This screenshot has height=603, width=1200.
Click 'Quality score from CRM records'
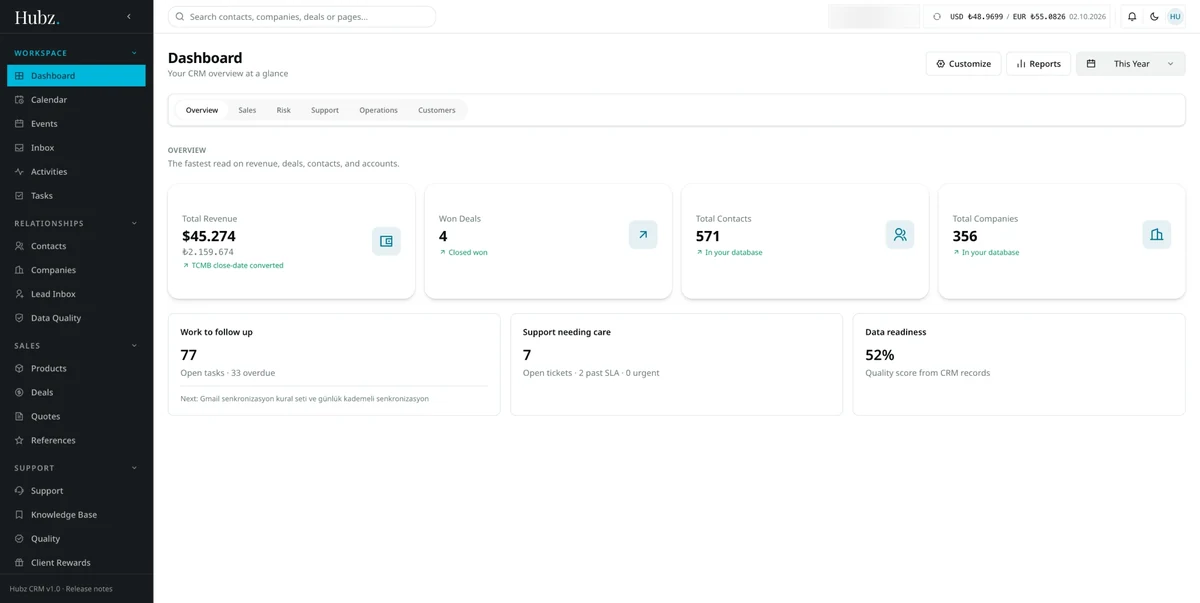pyautogui.click(x=928, y=373)
